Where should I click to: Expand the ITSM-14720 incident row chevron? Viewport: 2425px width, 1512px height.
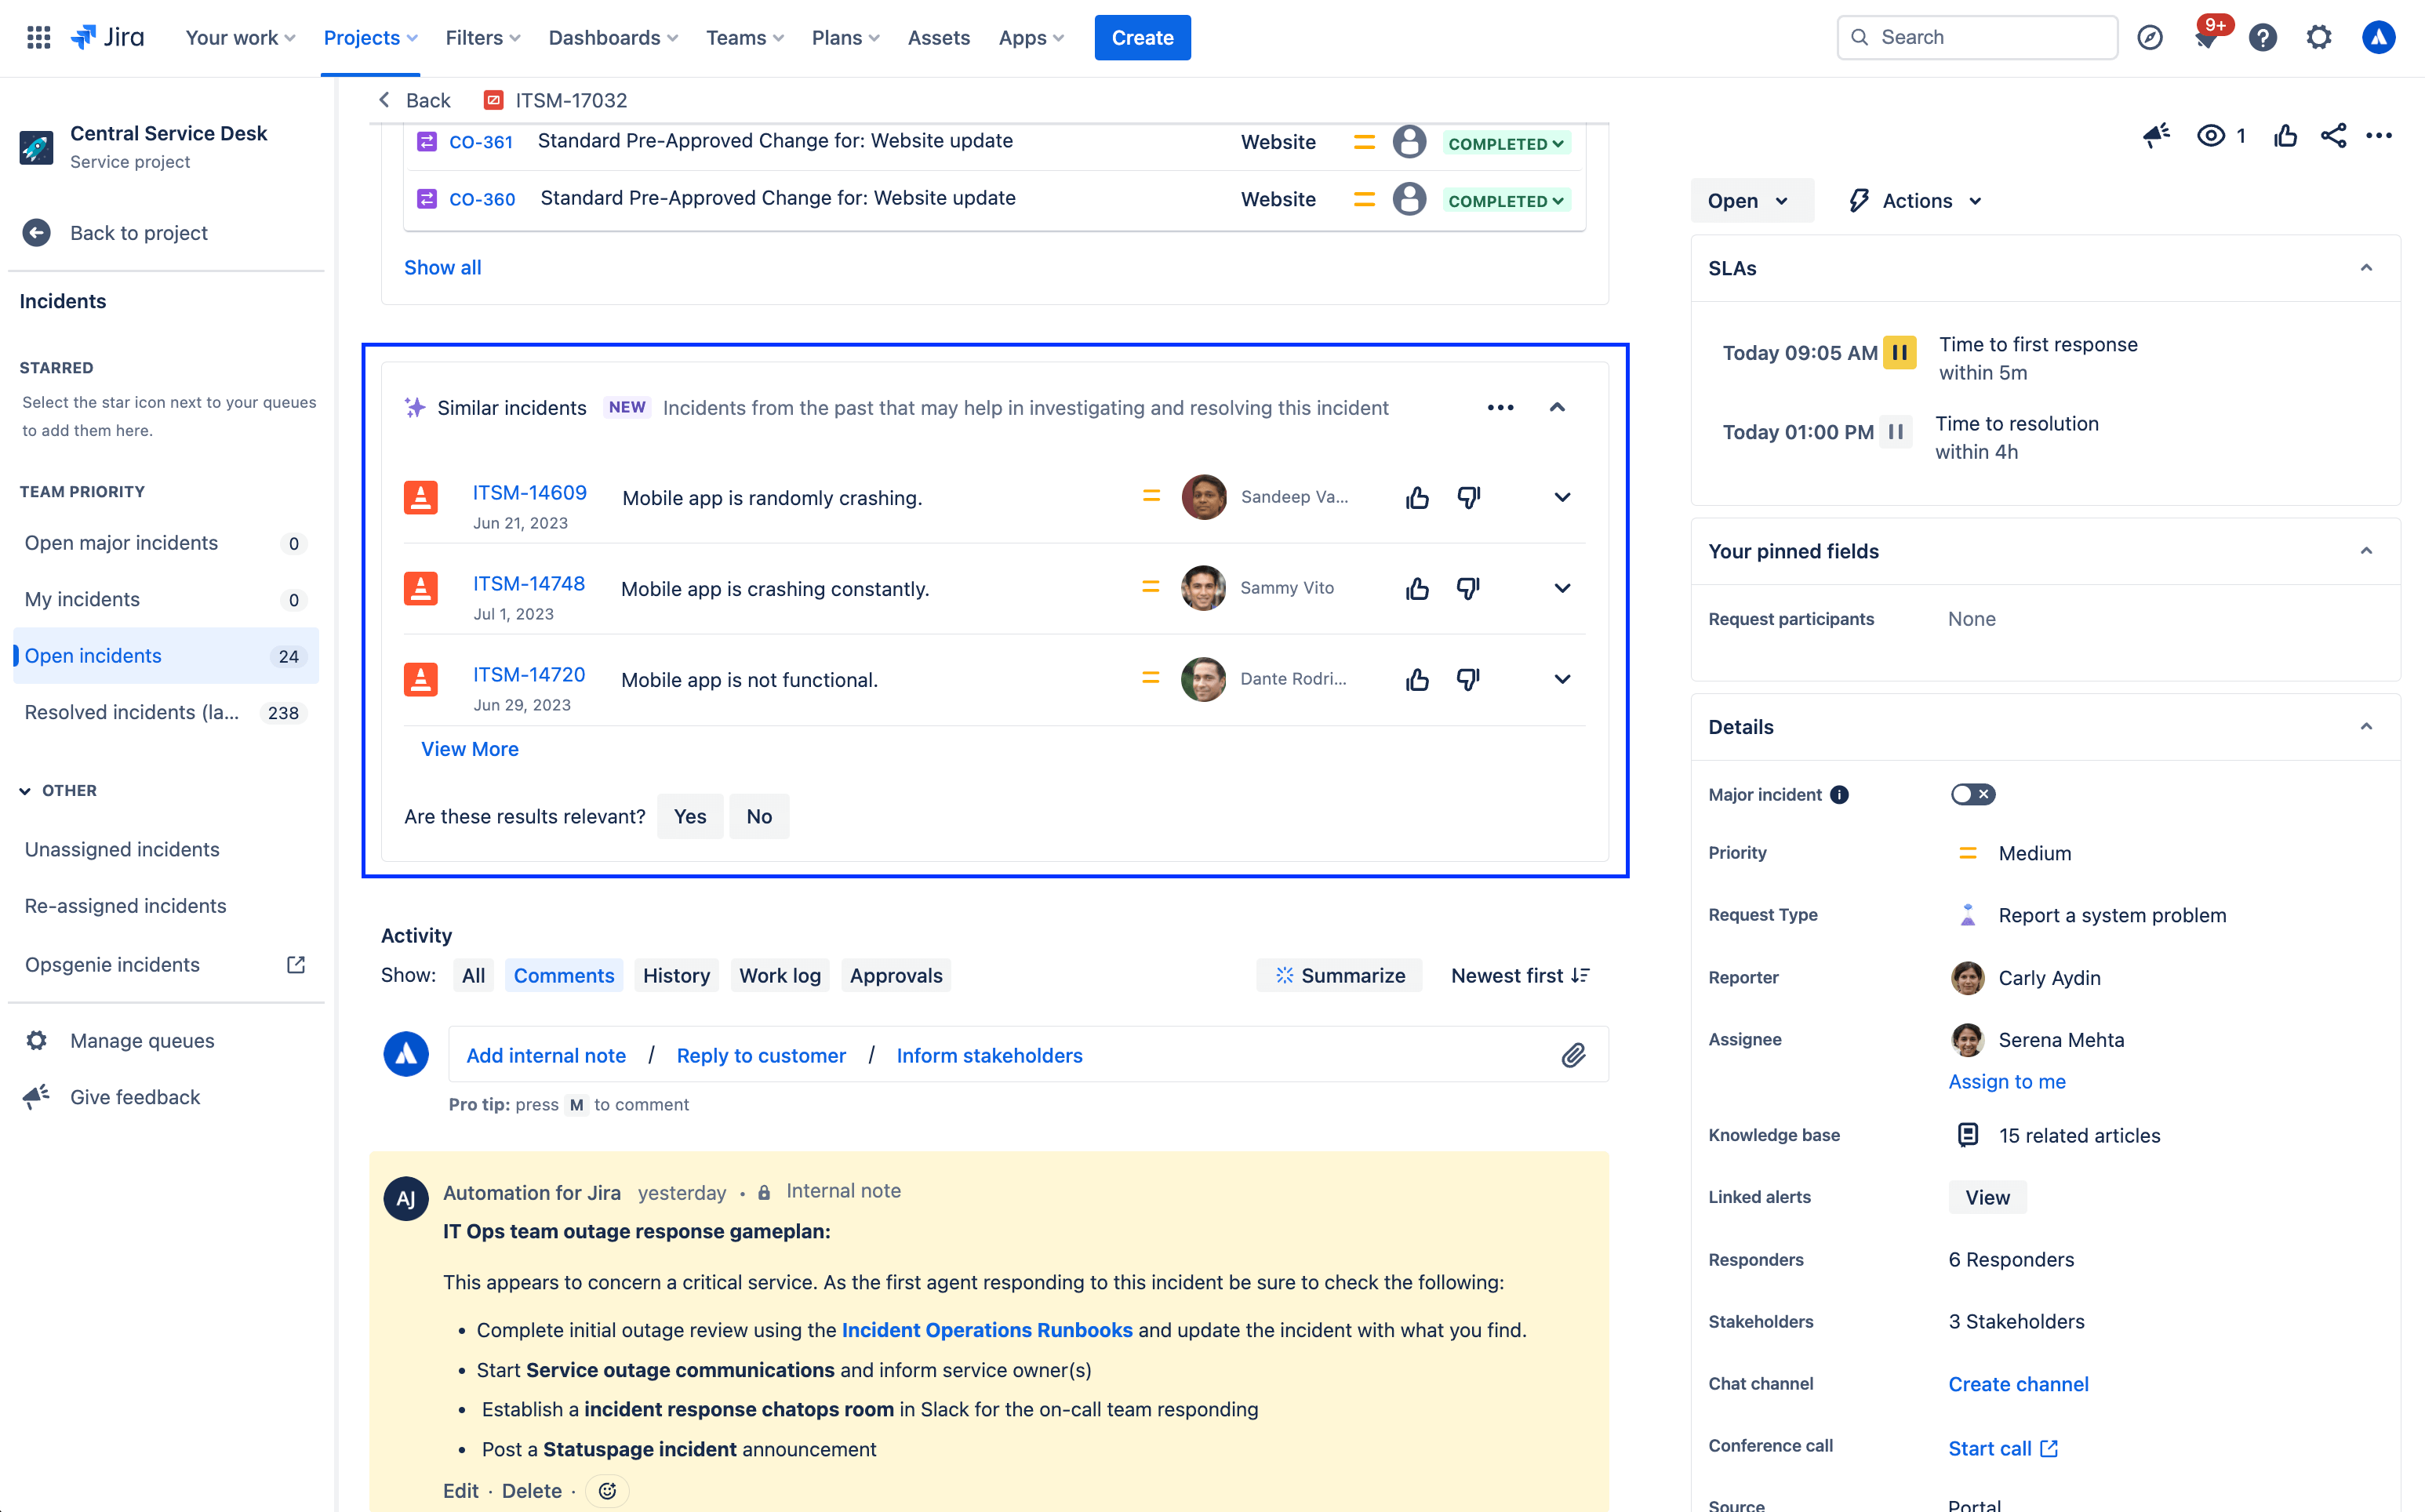[1562, 679]
